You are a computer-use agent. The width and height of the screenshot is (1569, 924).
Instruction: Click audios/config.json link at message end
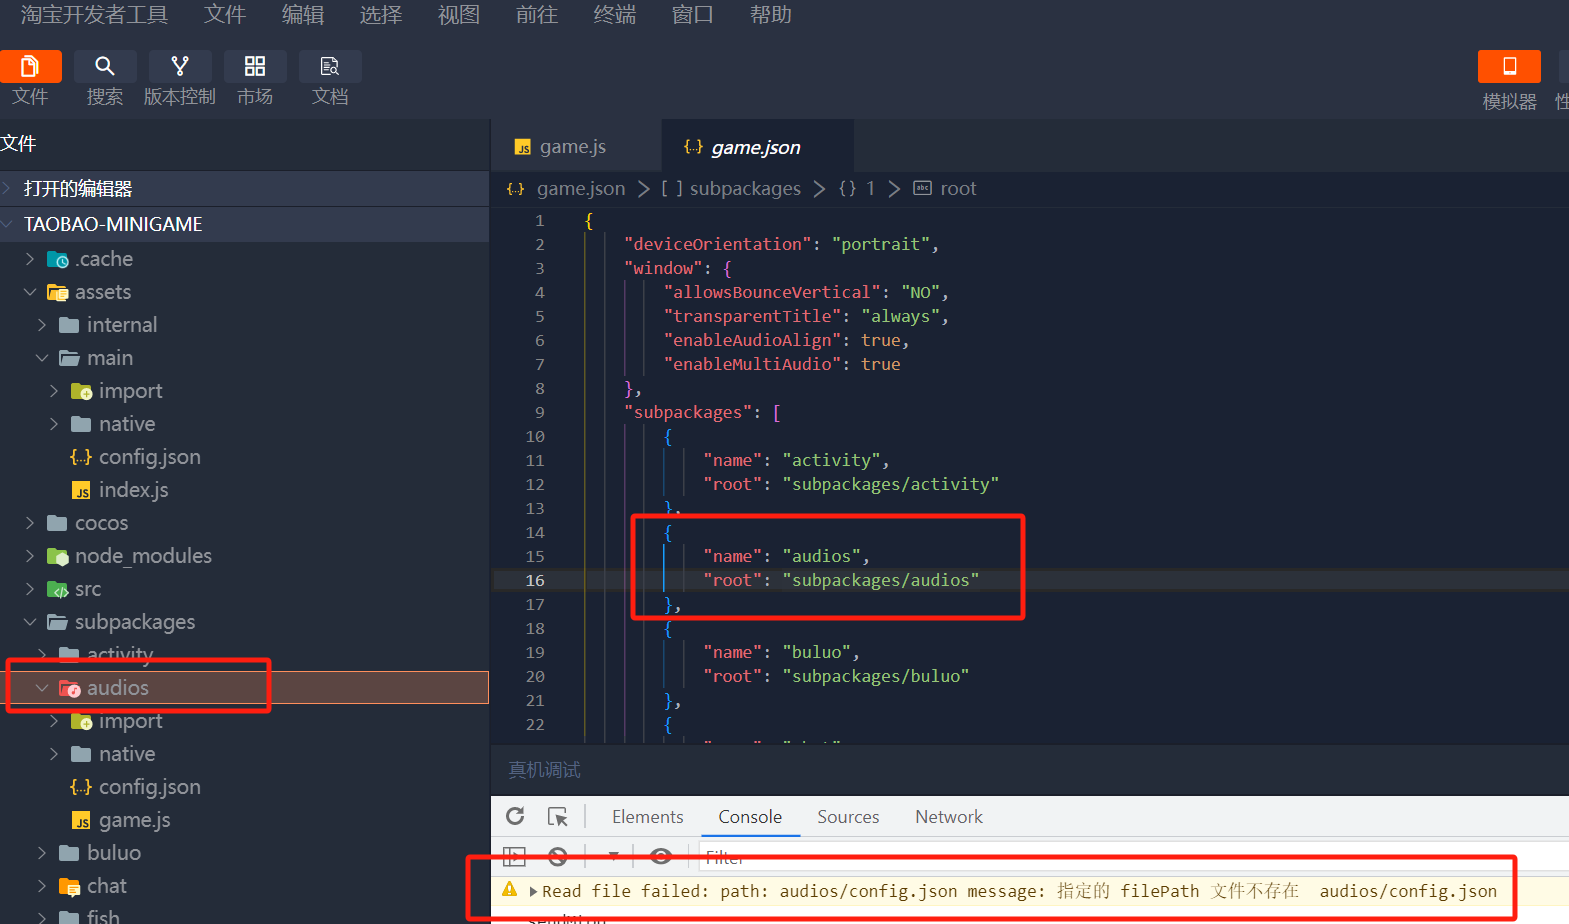coord(1408,891)
